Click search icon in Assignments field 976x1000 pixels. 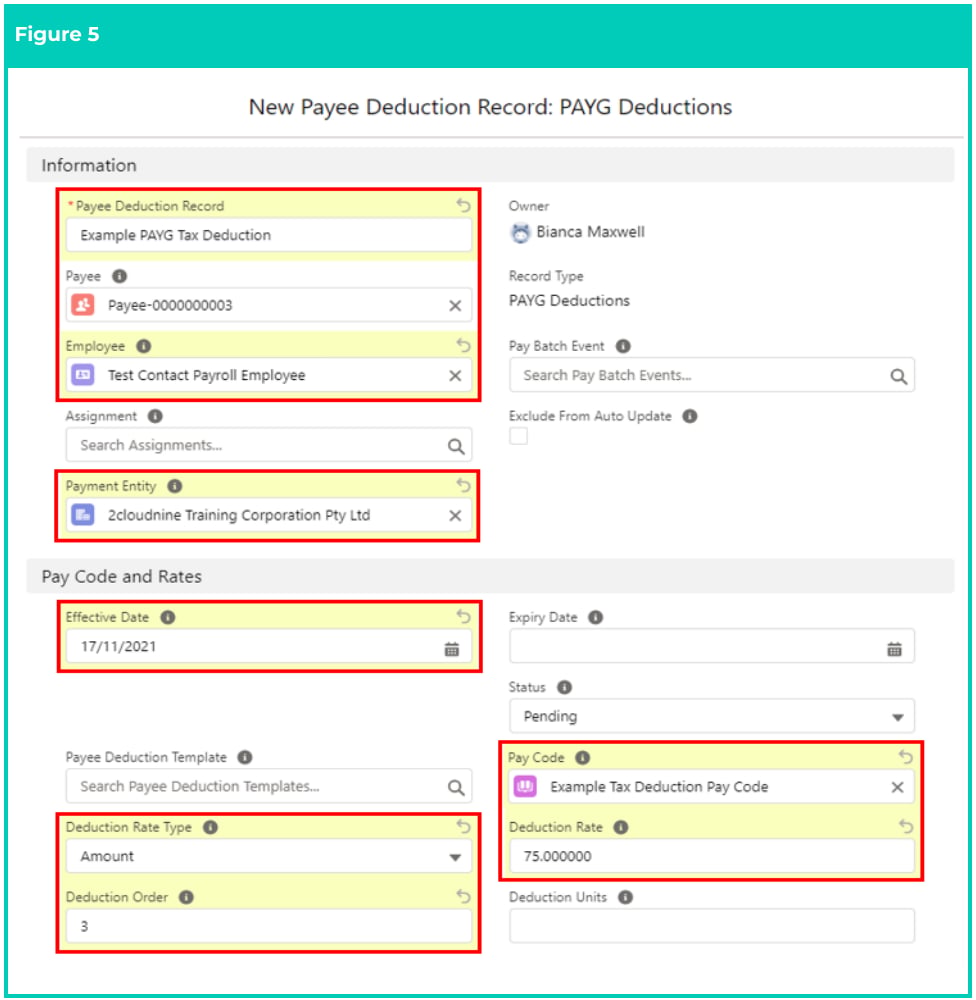(455, 446)
